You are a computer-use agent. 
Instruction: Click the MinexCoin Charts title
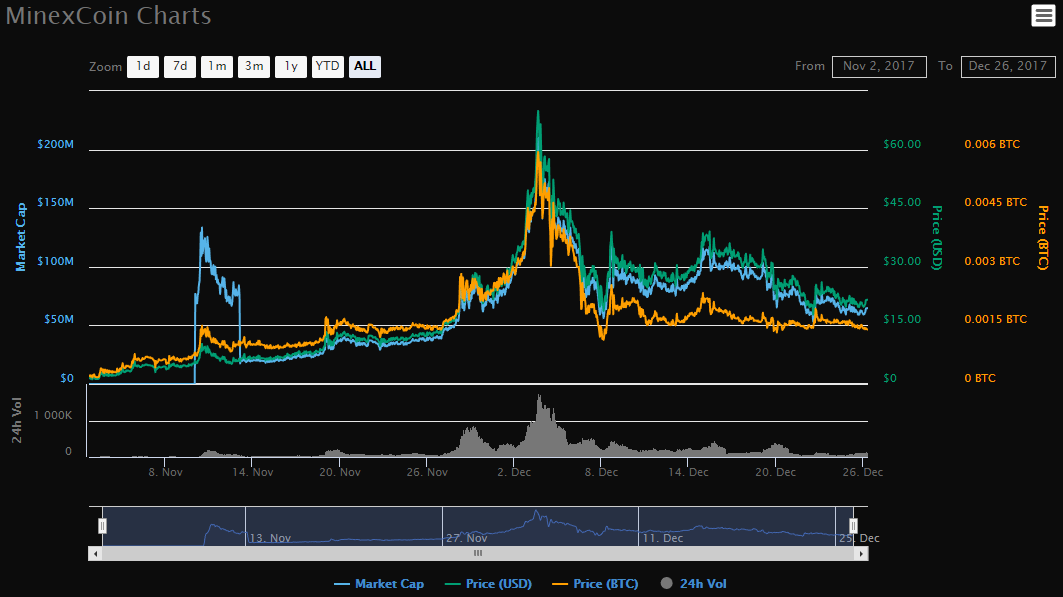(108, 16)
